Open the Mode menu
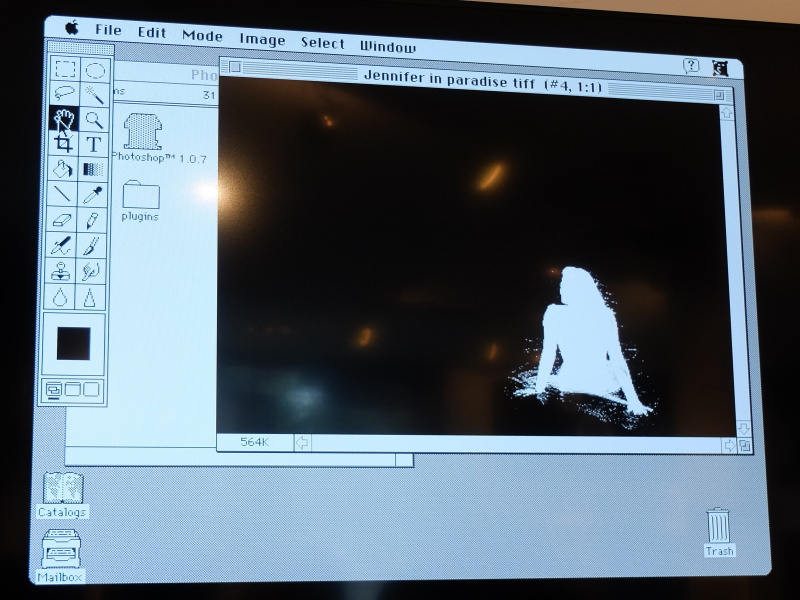800x600 pixels. click(x=203, y=36)
